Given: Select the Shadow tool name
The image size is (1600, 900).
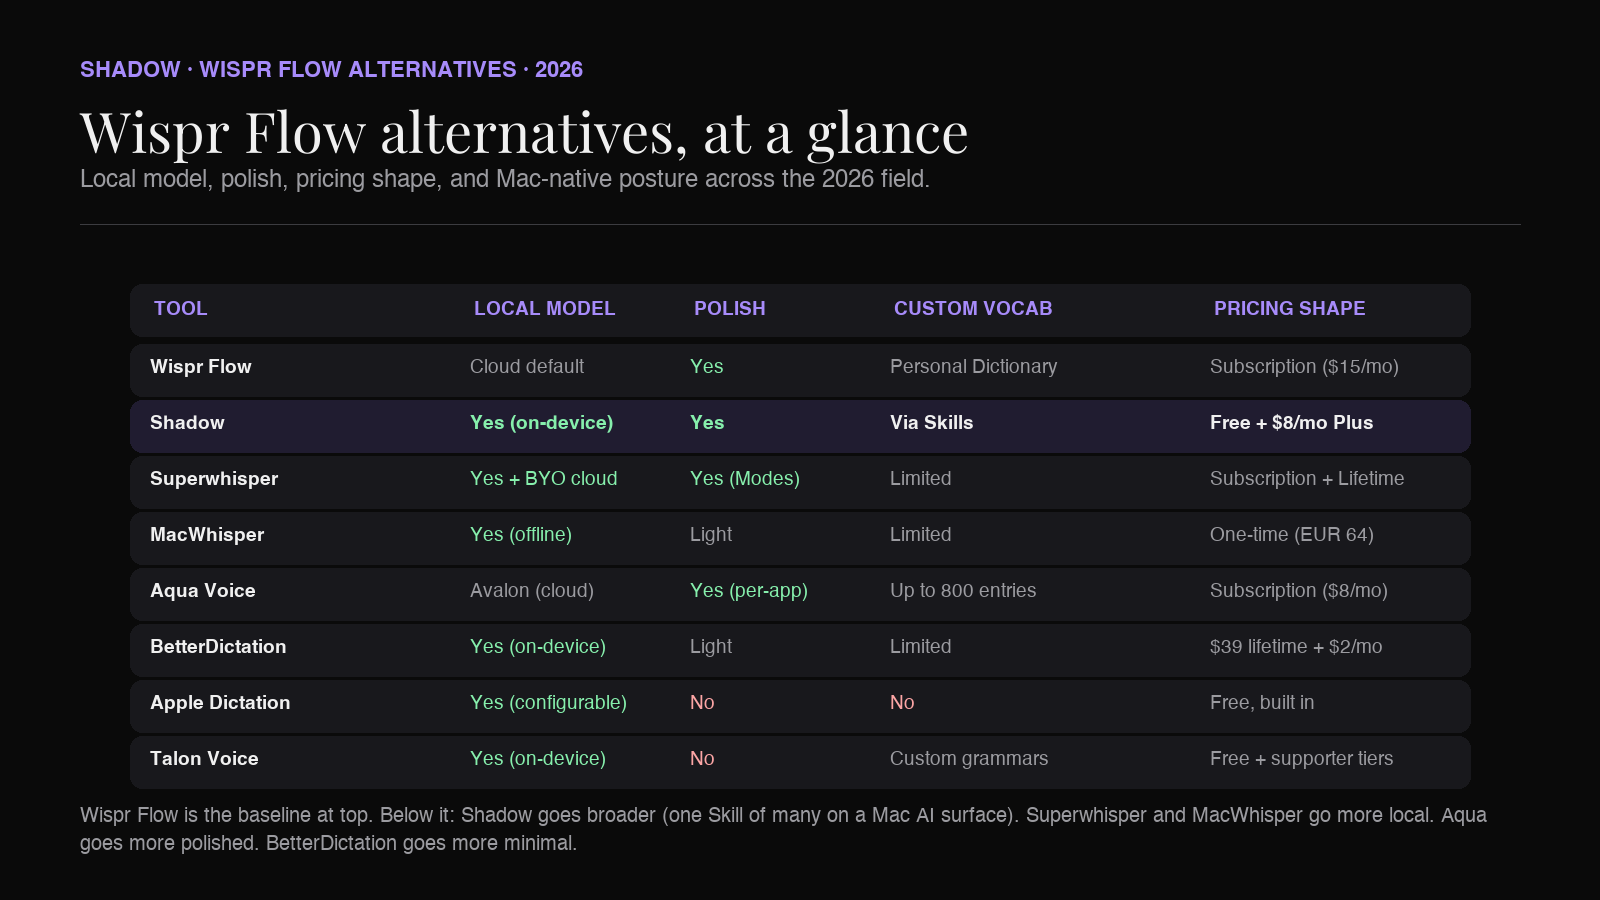Looking at the screenshot, I should (x=187, y=423).
